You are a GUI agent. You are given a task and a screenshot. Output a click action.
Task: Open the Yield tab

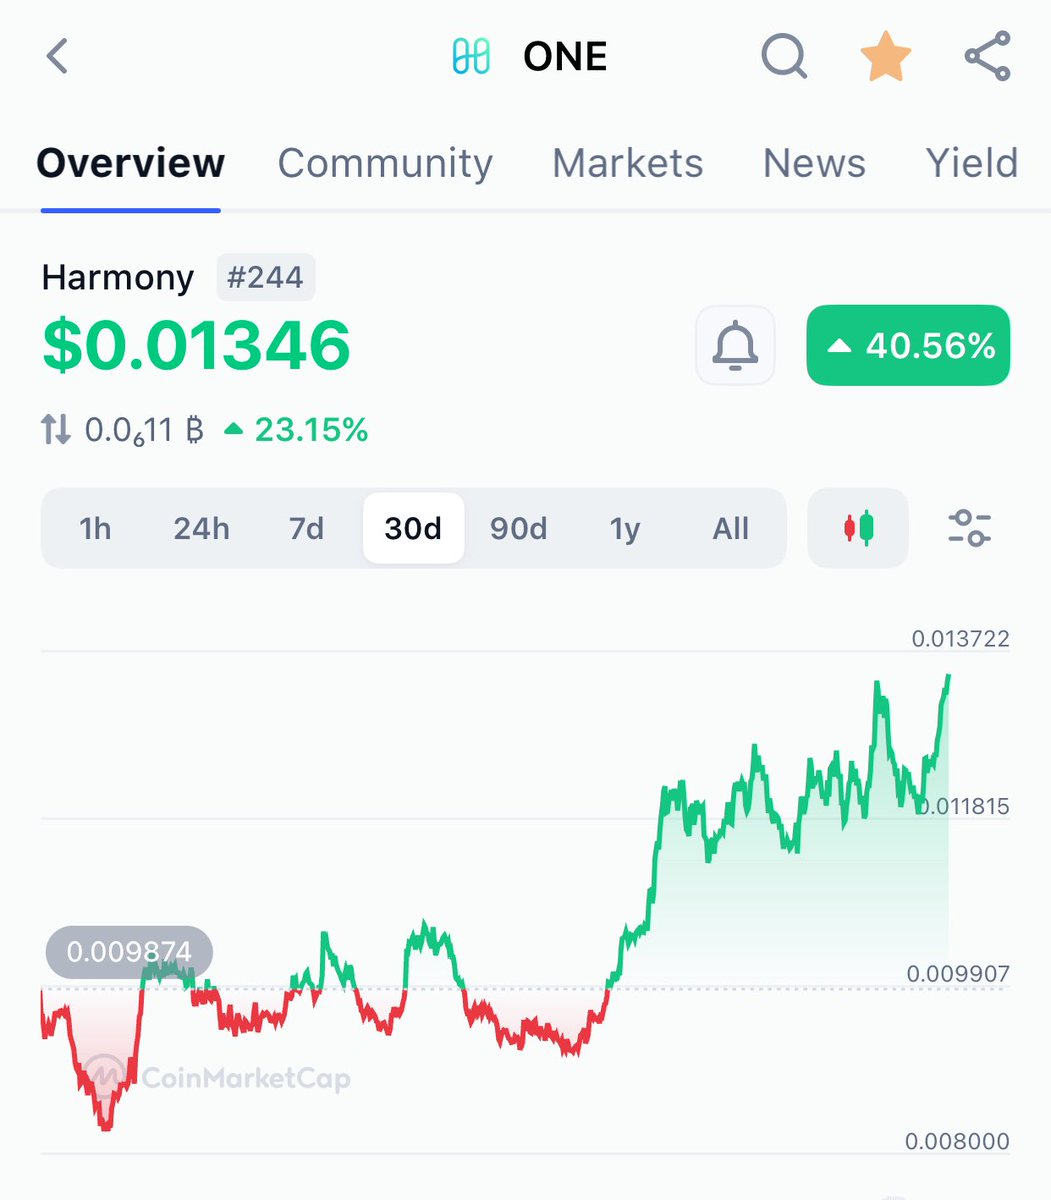pos(971,163)
